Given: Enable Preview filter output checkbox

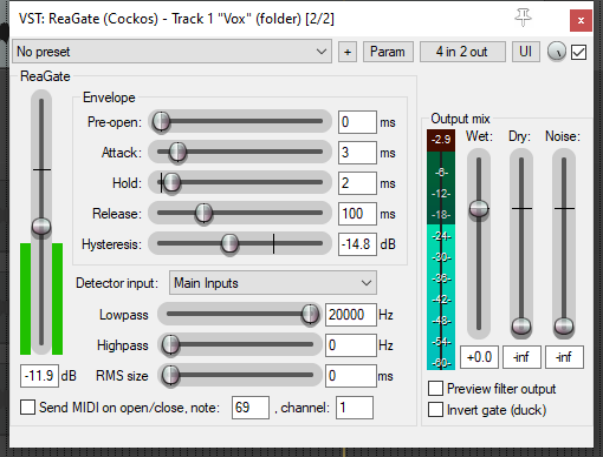Looking at the screenshot, I should [435, 389].
